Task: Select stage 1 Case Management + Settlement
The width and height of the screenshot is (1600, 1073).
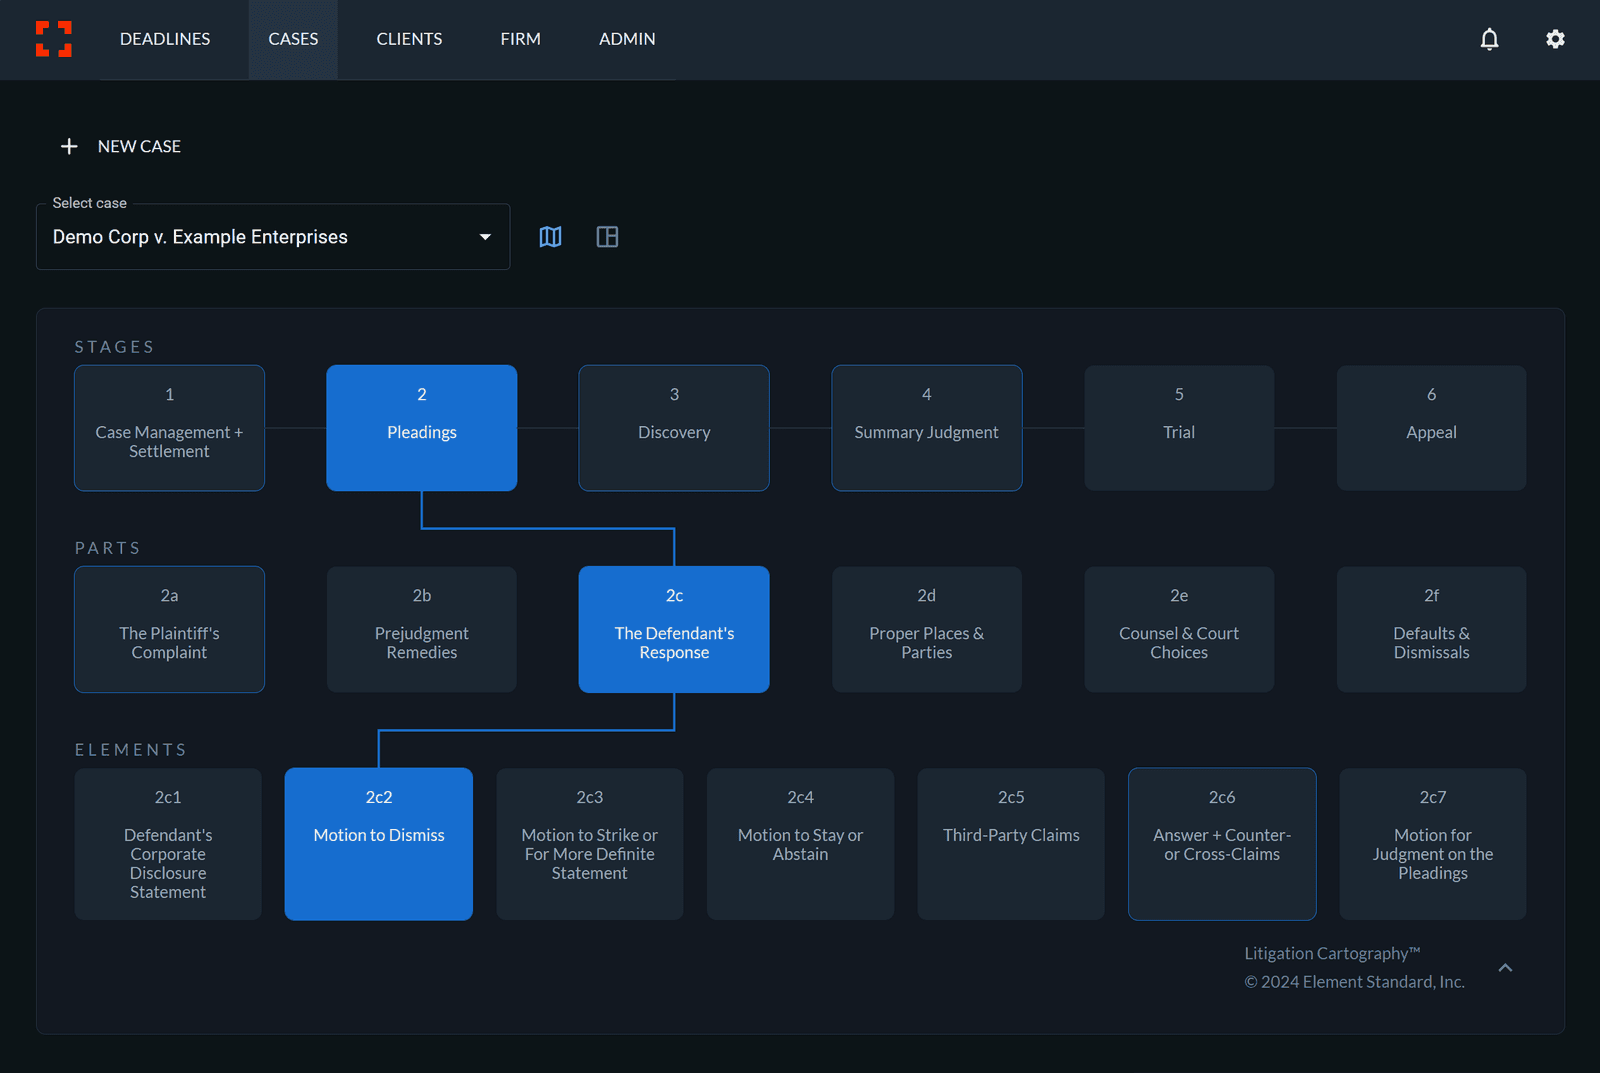Action: coord(169,428)
